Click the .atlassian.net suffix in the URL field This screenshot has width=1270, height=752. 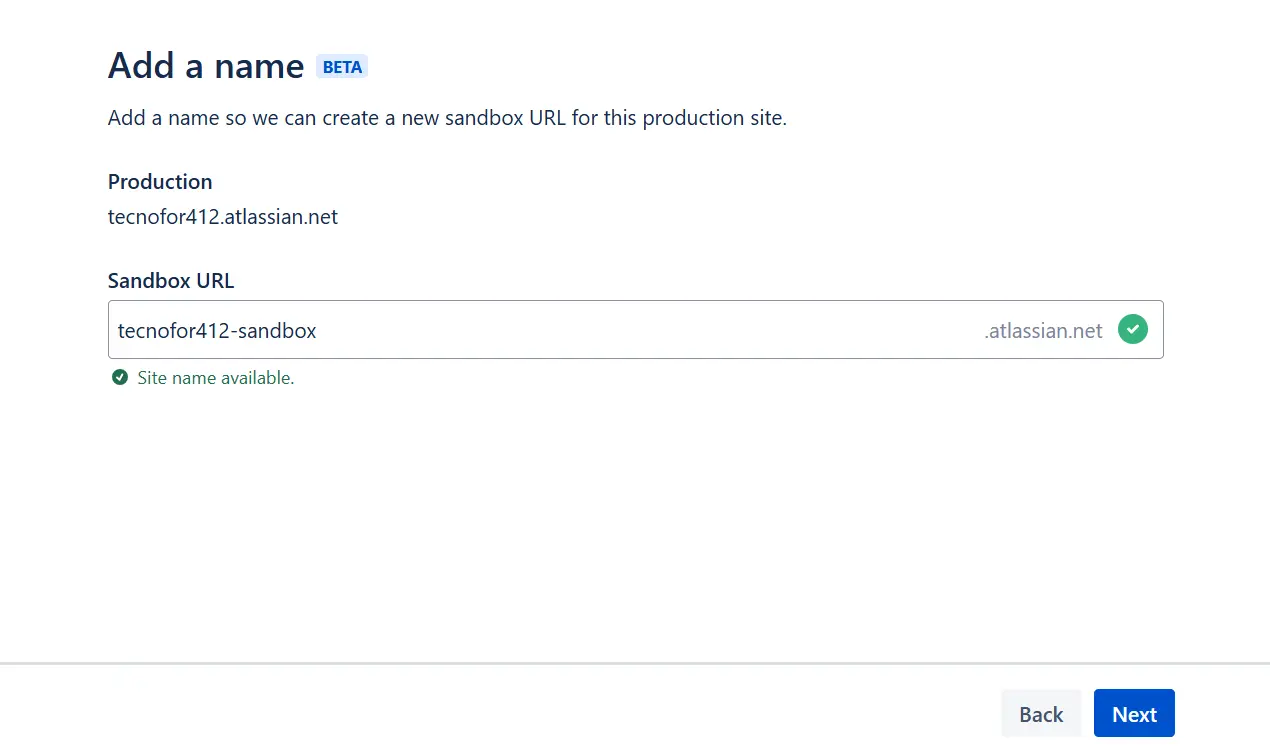point(1043,330)
